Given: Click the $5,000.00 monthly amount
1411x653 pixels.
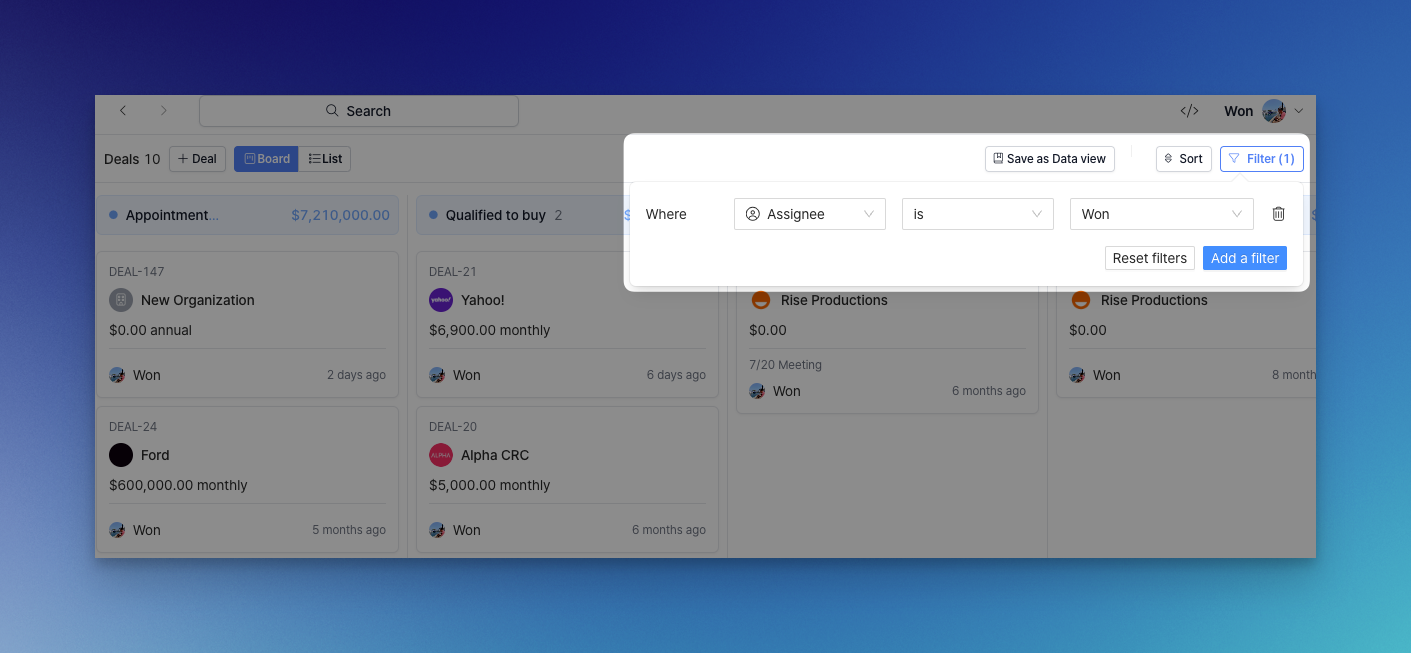Looking at the screenshot, I should coord(490,485).
